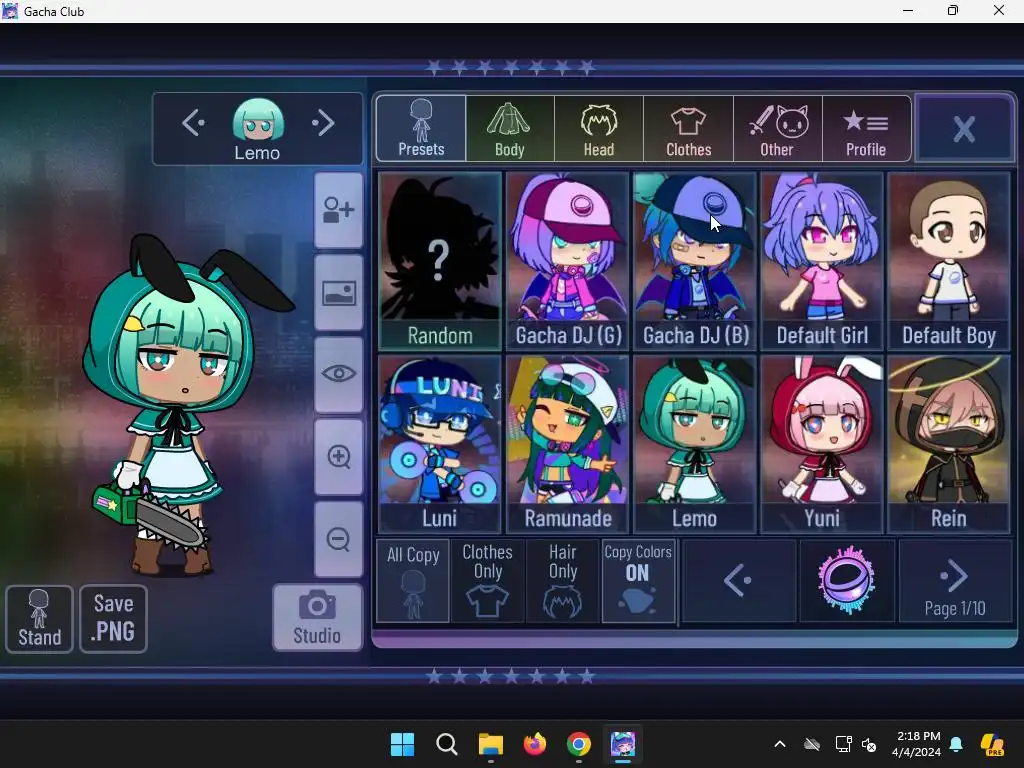The image size is (1024, 768).
Task: Open the background image picker
Action: [x=338, y=293]
